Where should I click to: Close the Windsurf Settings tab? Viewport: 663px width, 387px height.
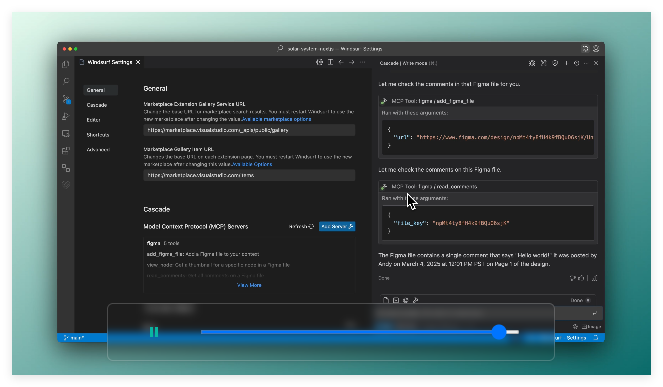tap(138, 62)
